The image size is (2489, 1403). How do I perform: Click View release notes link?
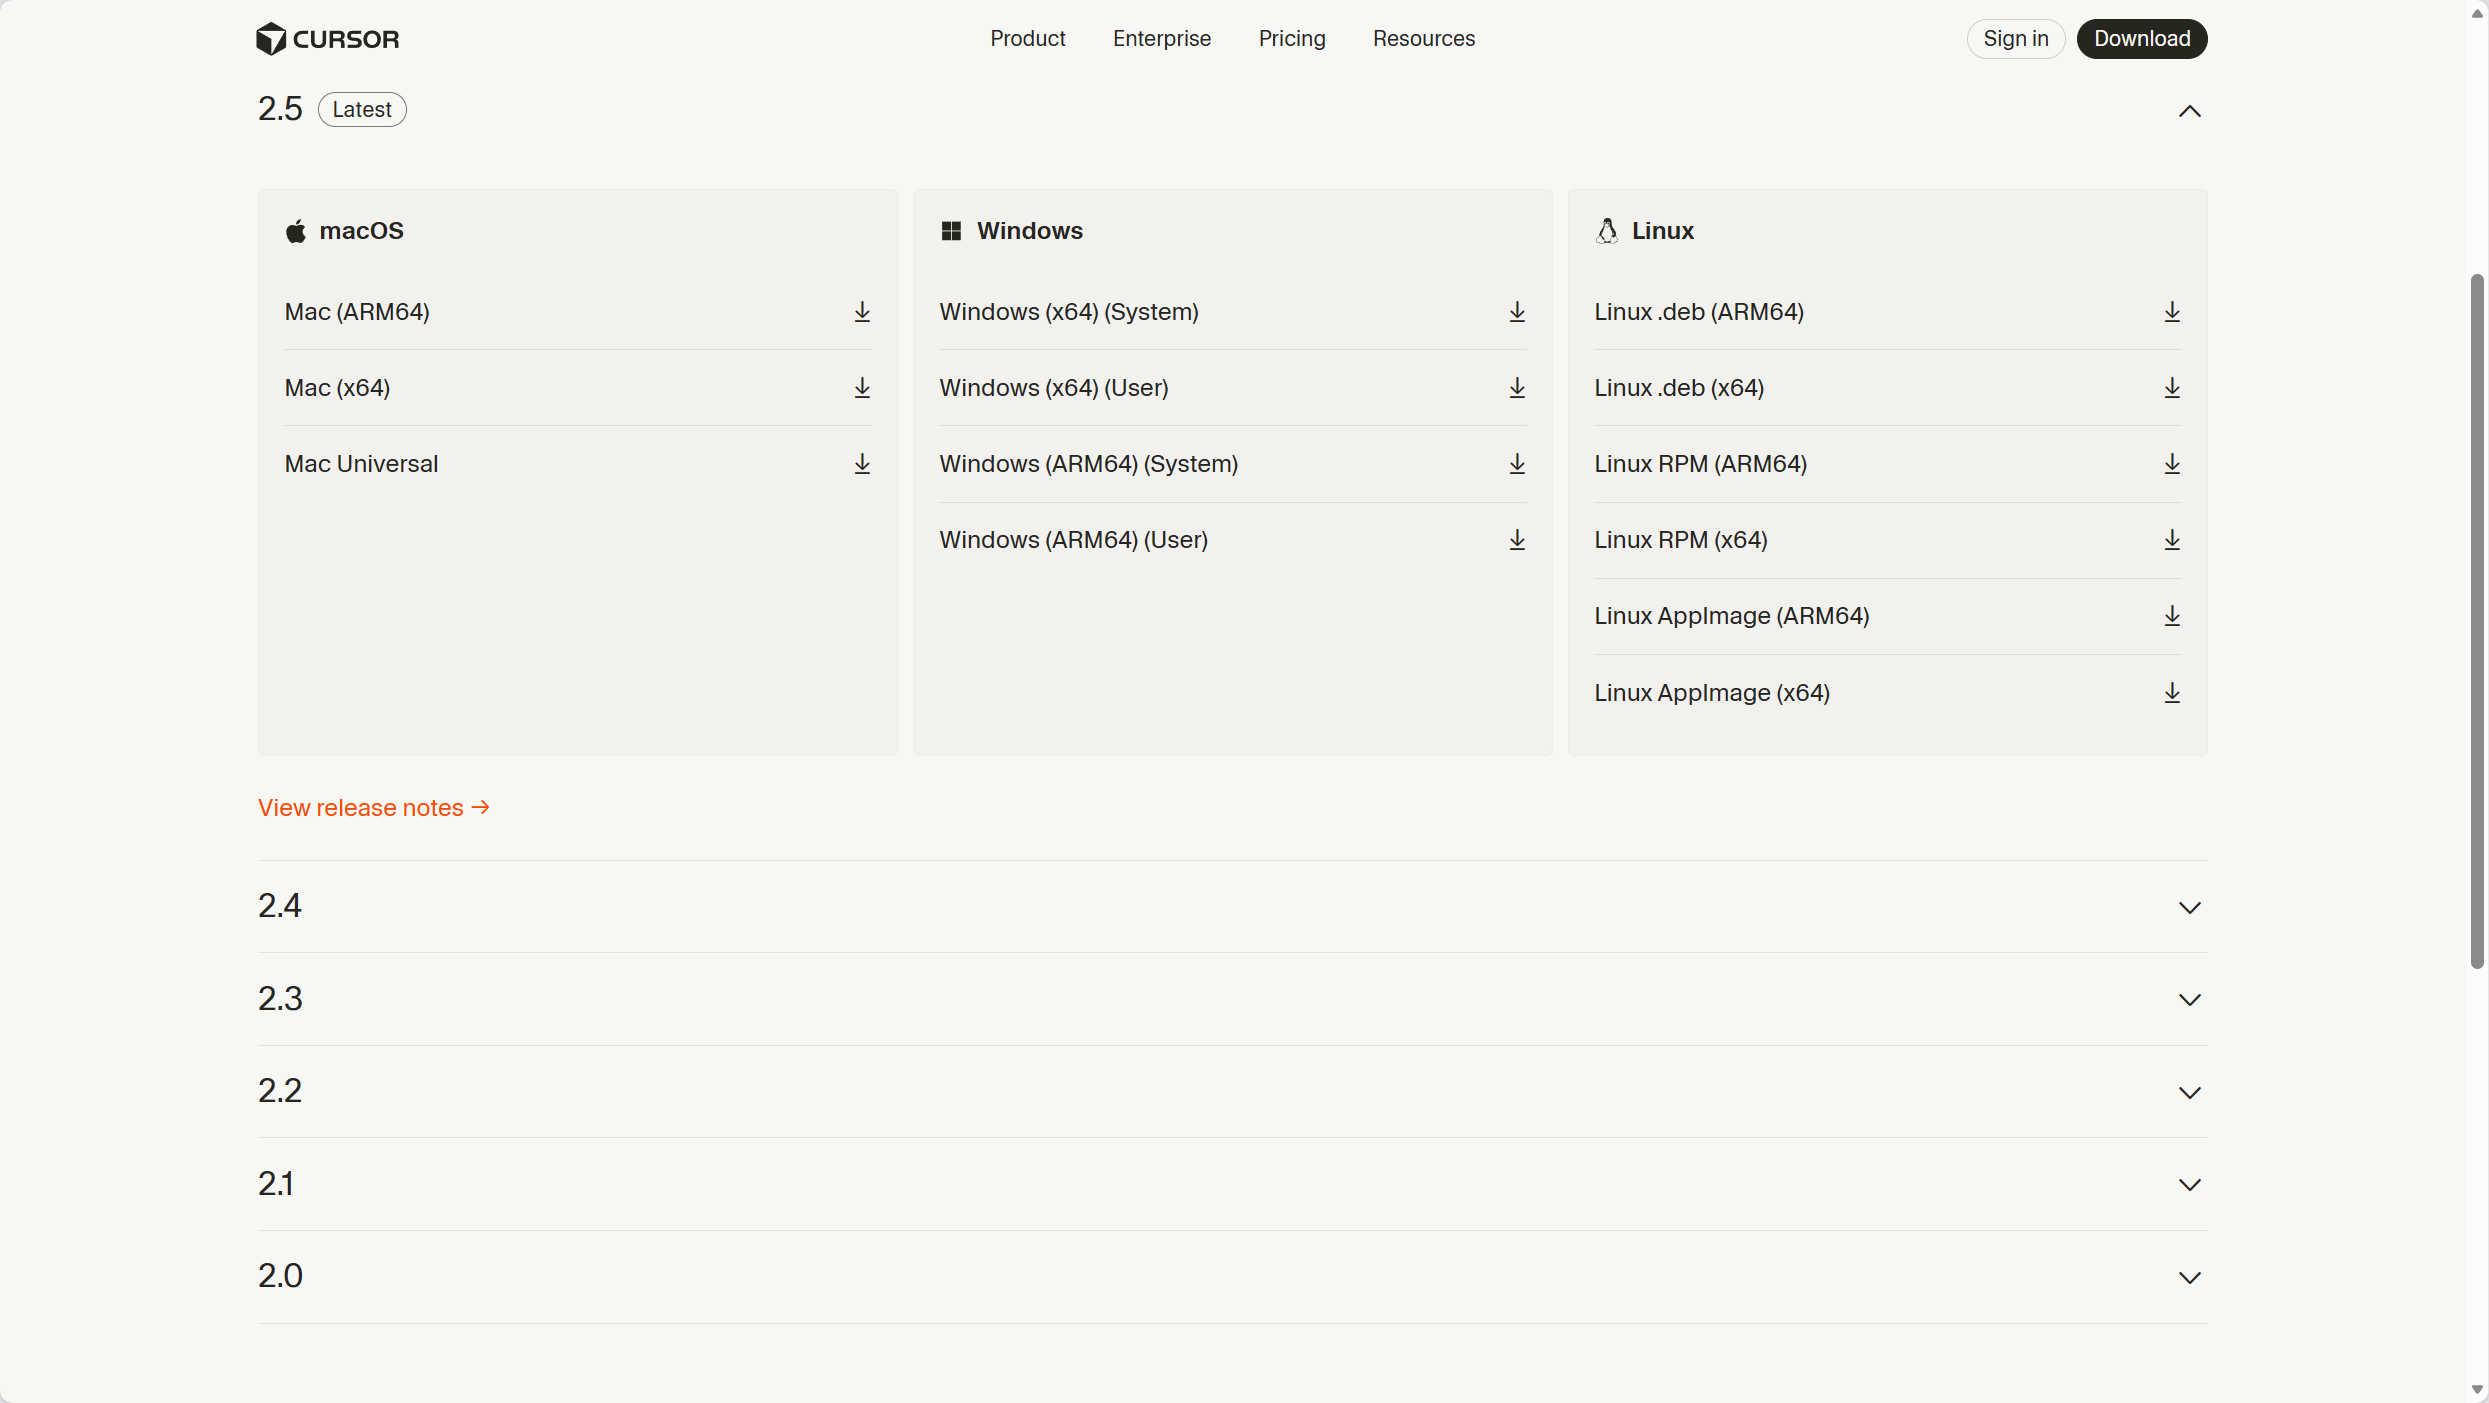coord(374,808)
